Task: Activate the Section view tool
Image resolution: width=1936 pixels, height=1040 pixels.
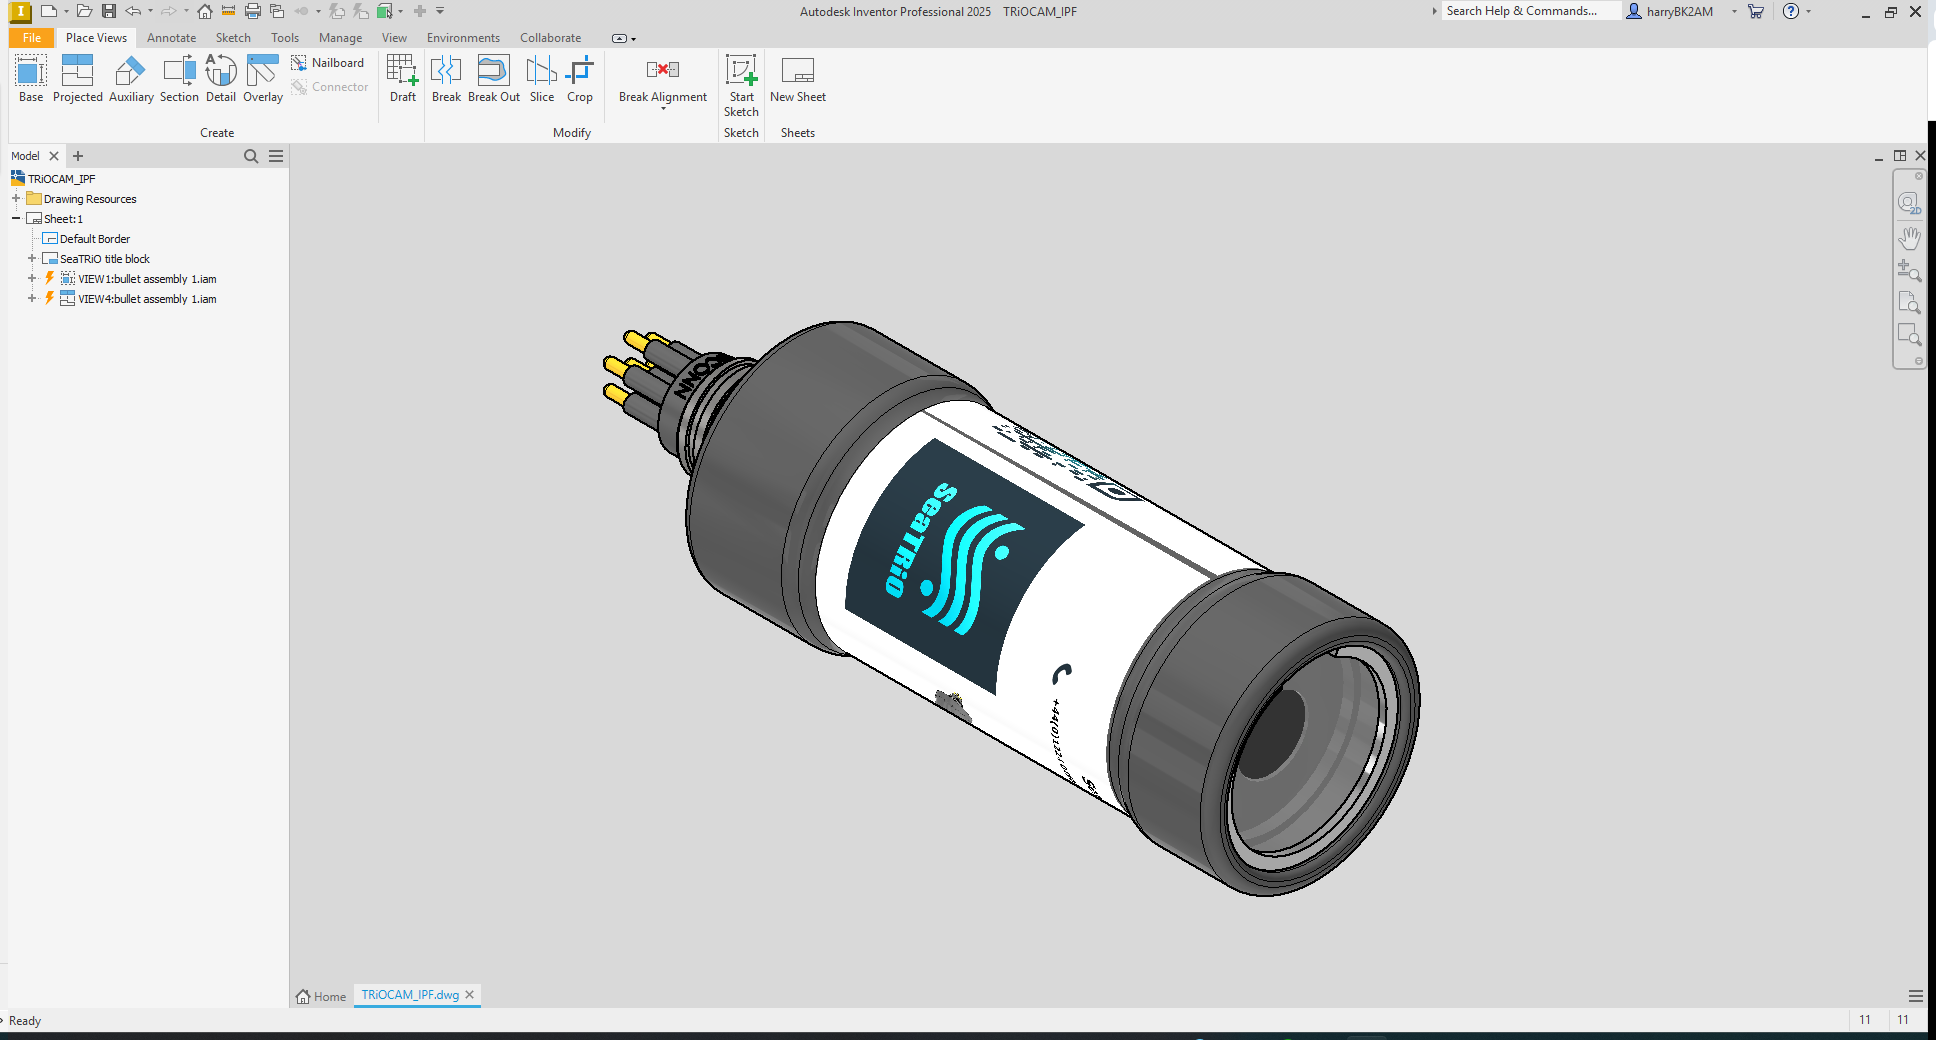Action: pyautogui.click(x=179, y=79)
